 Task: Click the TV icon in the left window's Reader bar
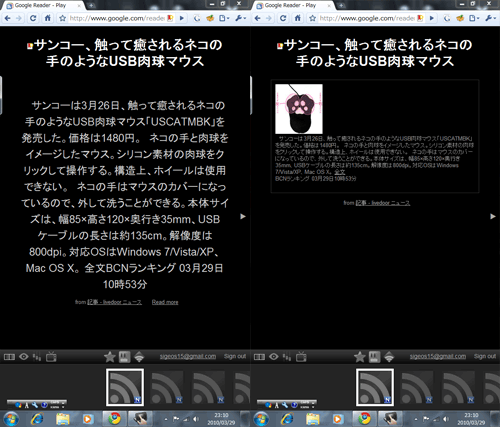point(51,357)
